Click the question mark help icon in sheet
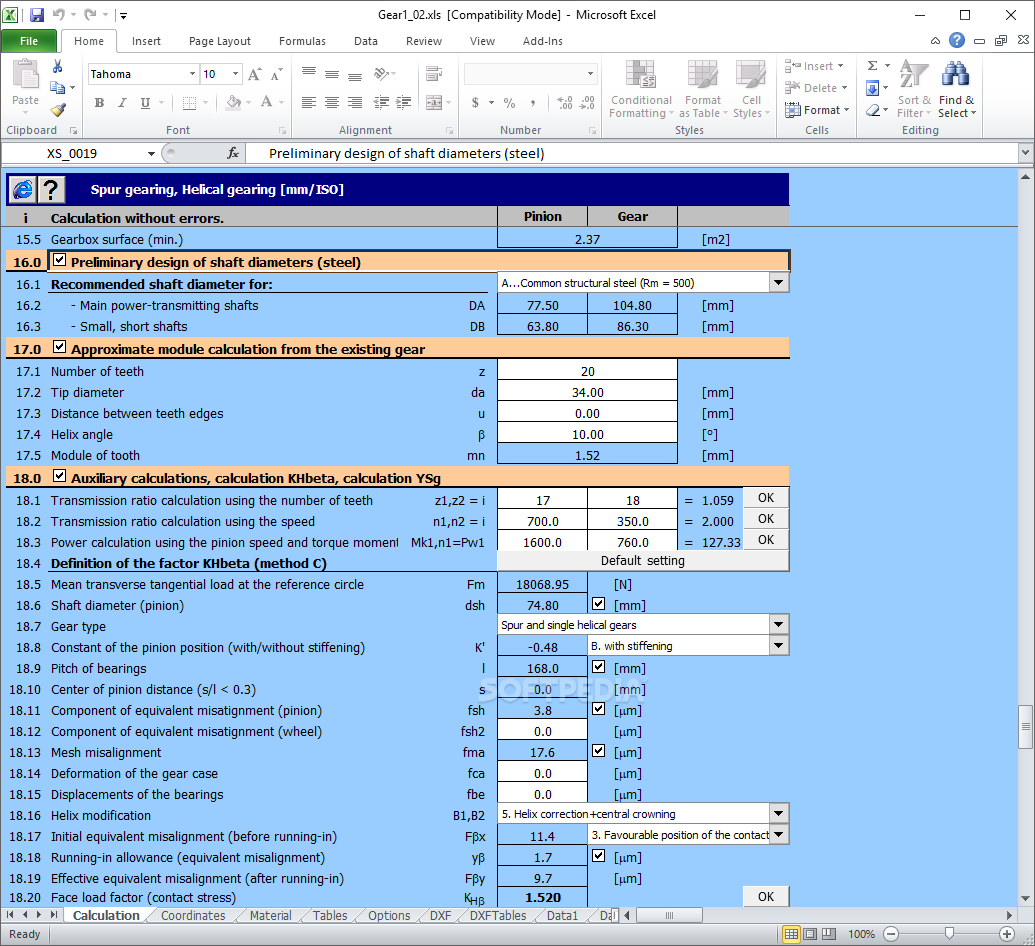 pyautogui.click(x=51, y=190)
